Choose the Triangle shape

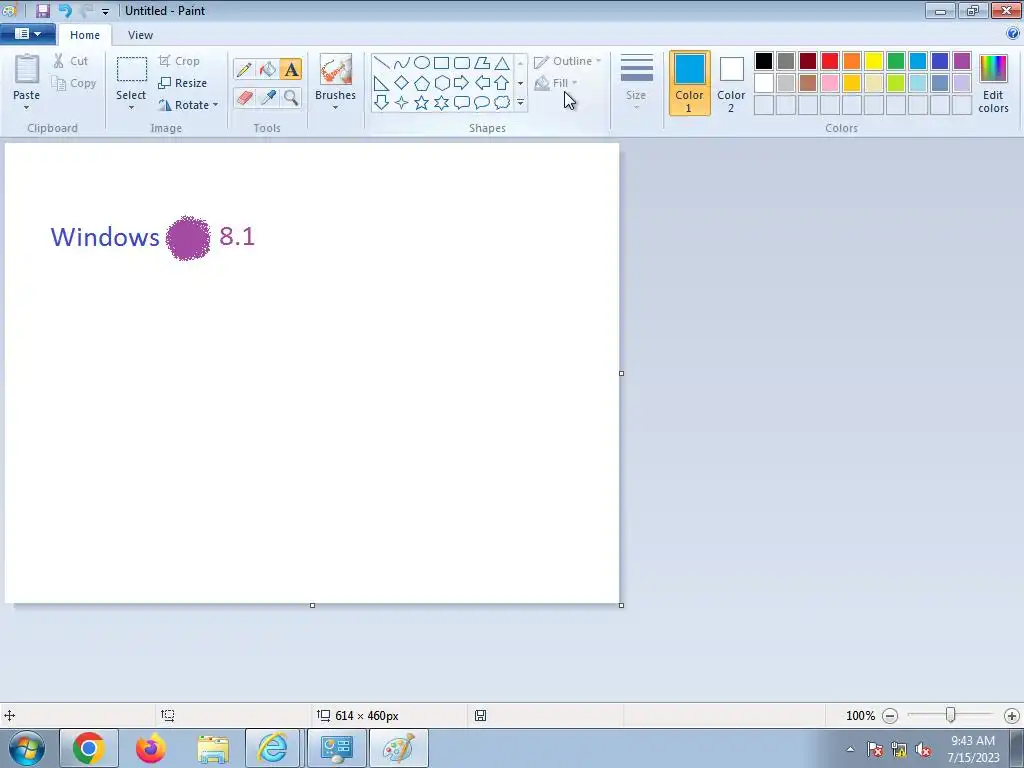click(x=502, y=63)
